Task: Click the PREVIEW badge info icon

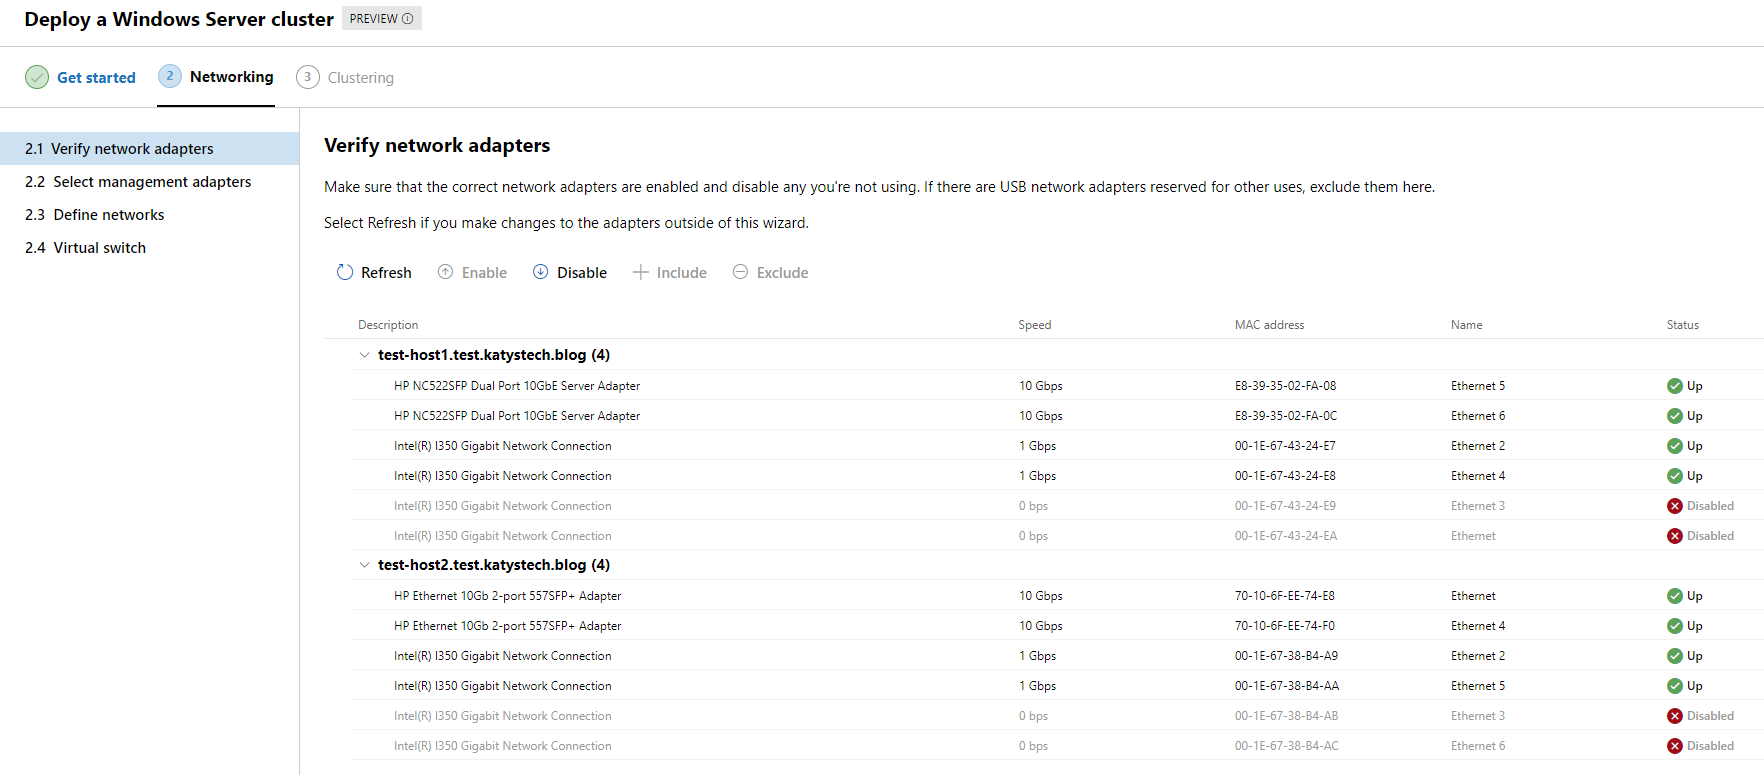Action: tap(407, 19)
